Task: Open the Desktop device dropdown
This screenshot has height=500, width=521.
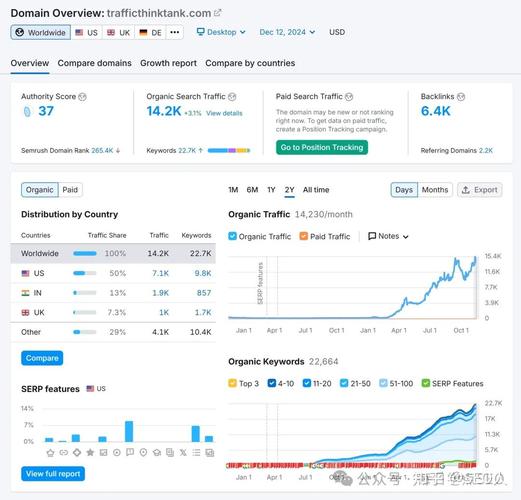Action: point(221,32)
